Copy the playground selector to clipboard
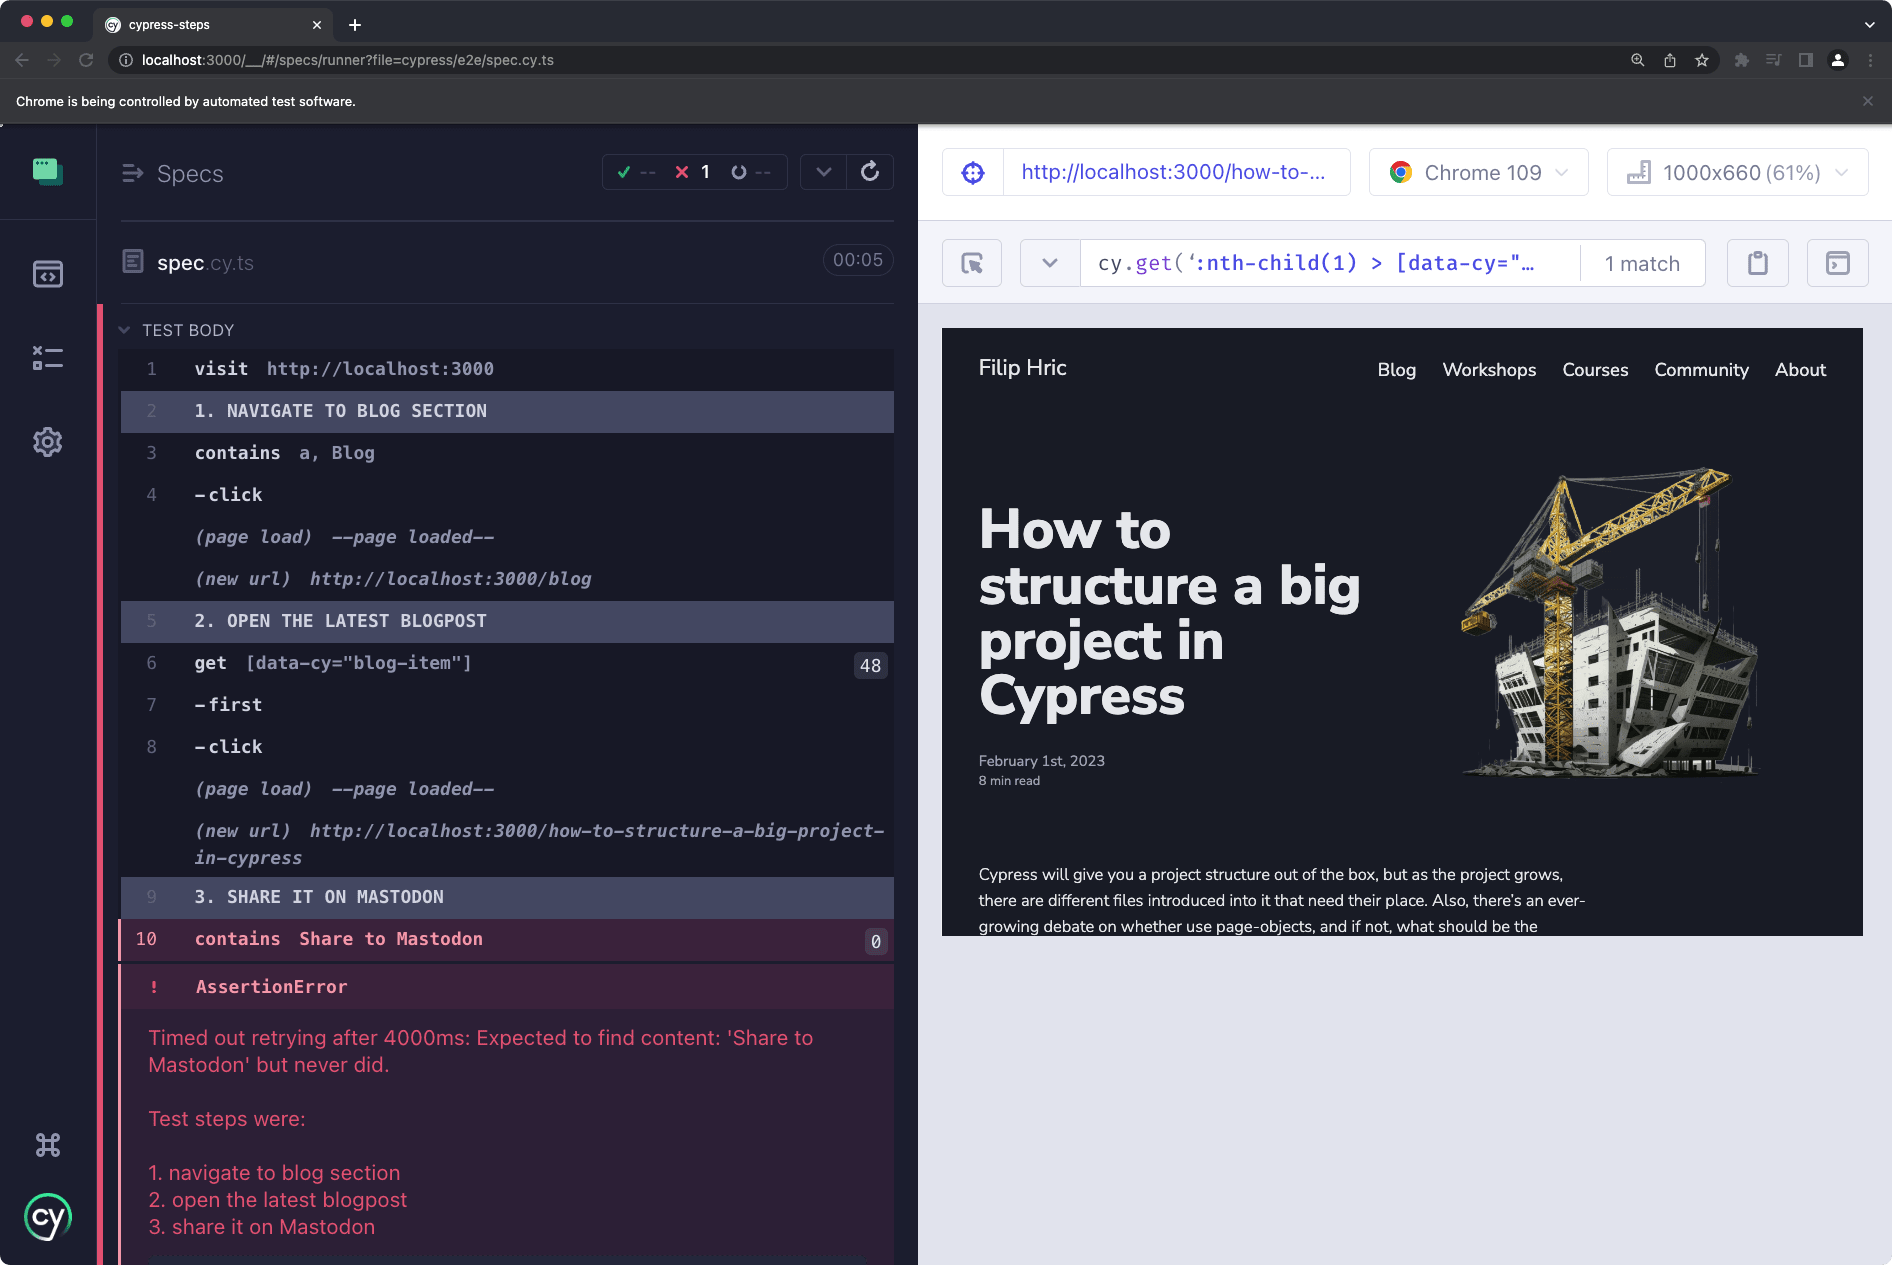Image resolution: width=1892 pixels, height=1265 pixels. 1757,262
